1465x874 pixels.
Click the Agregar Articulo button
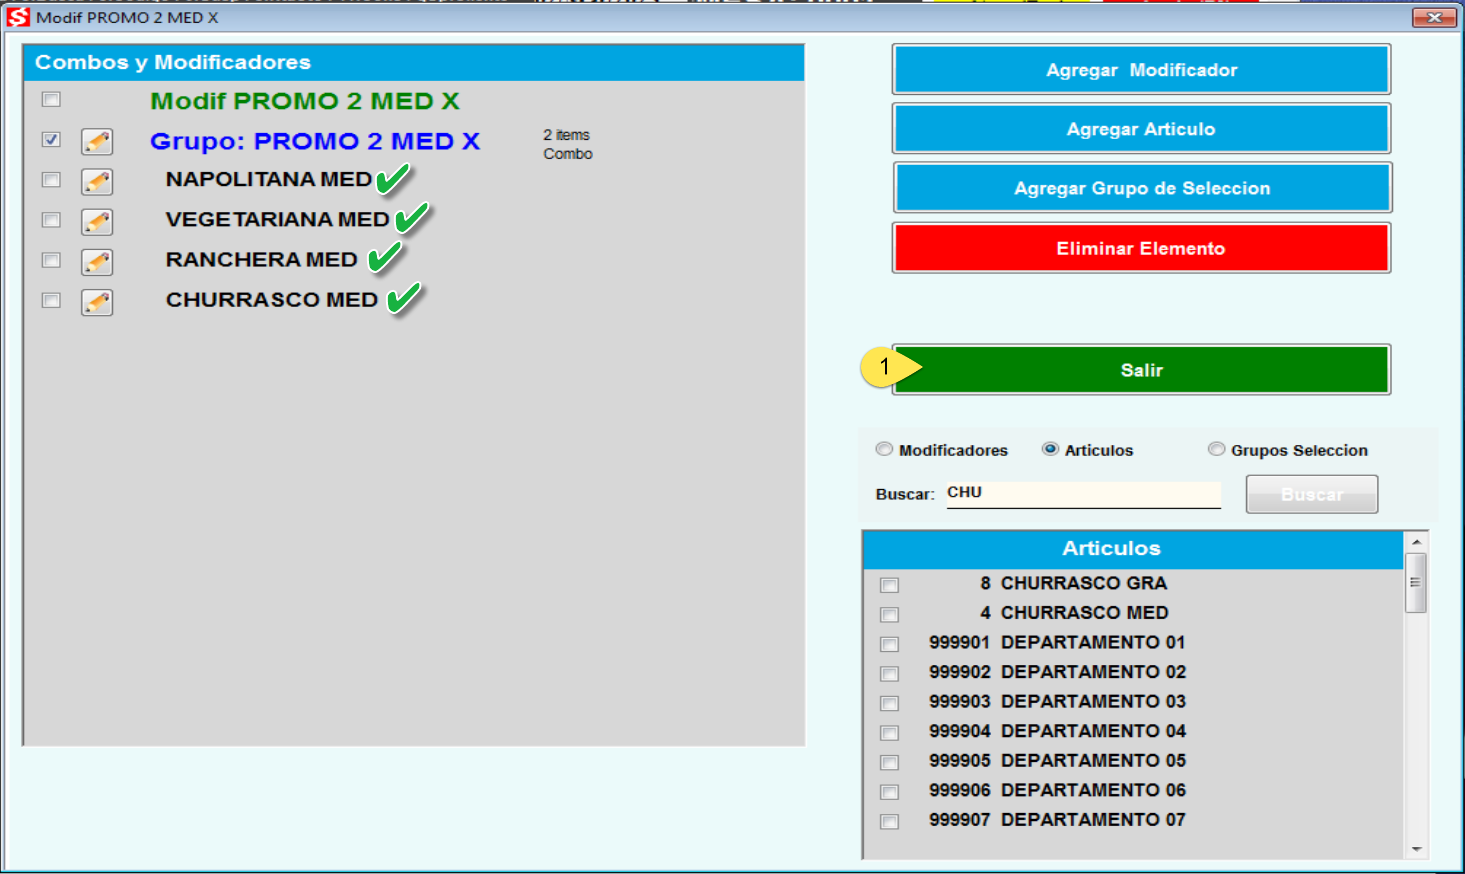tap(1140, 128)
